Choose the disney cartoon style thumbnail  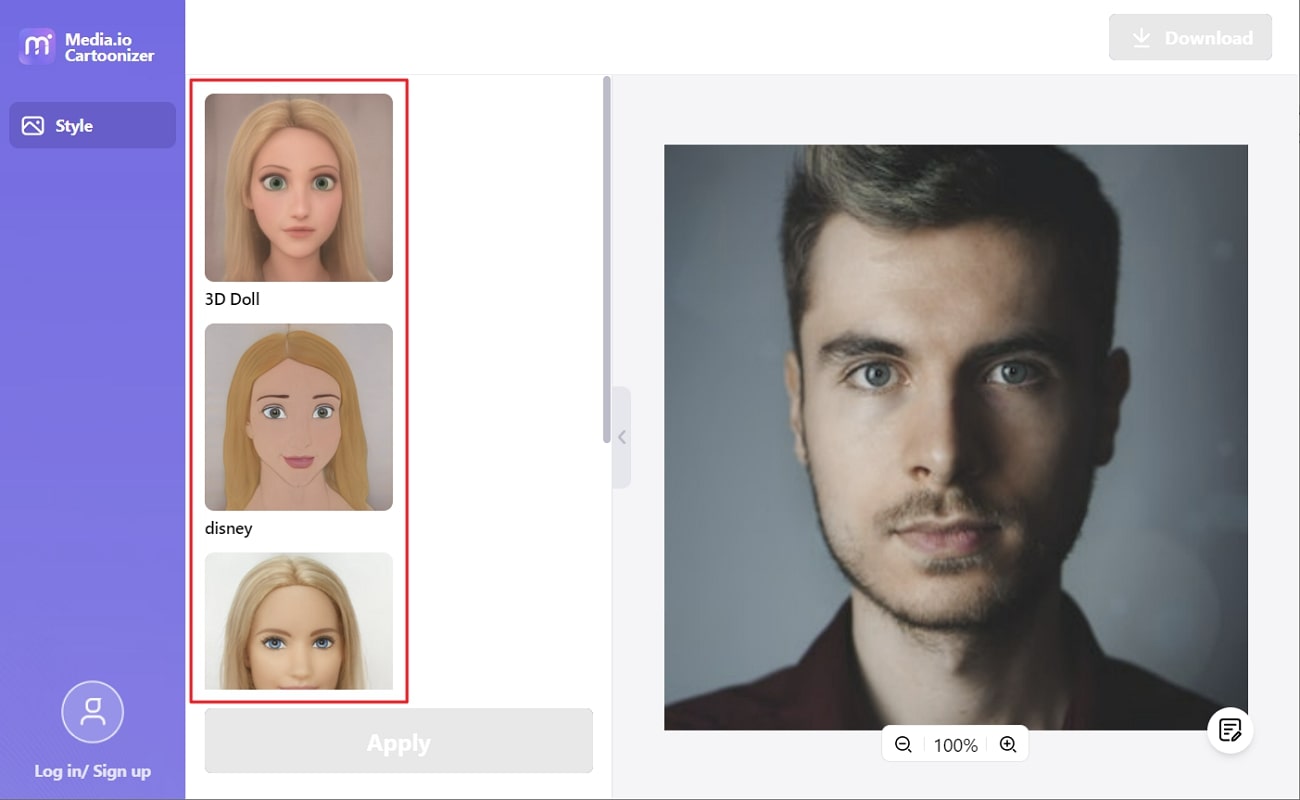coord(298,416)
